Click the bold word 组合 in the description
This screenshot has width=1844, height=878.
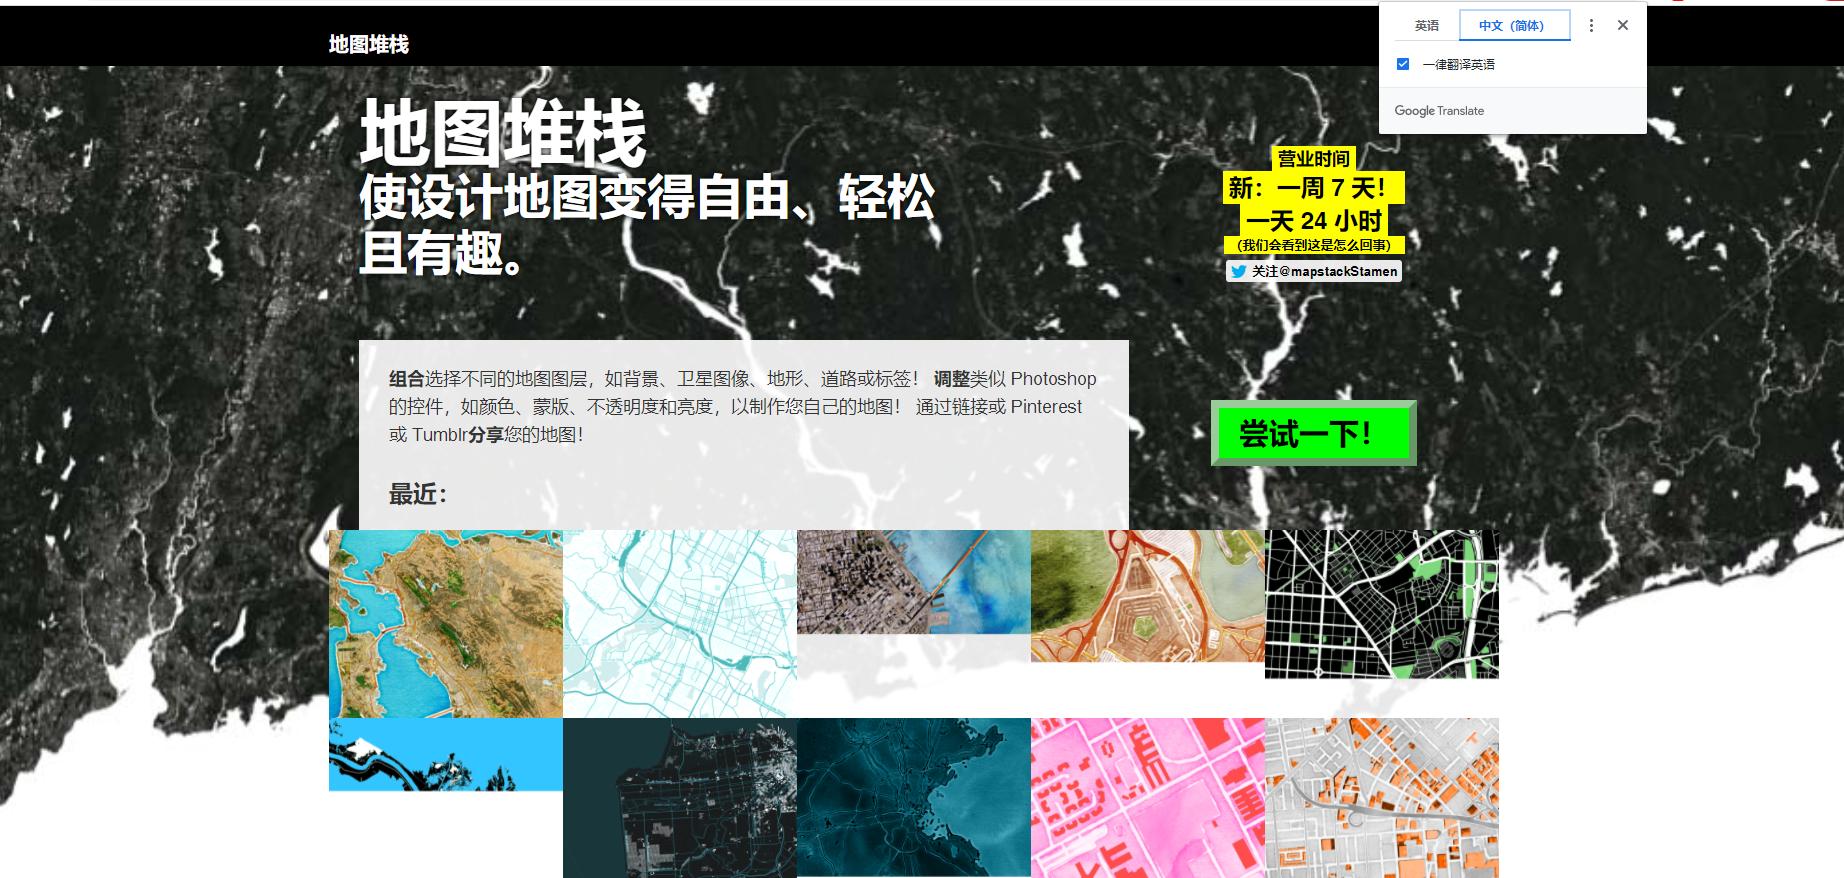coord(406,379)
